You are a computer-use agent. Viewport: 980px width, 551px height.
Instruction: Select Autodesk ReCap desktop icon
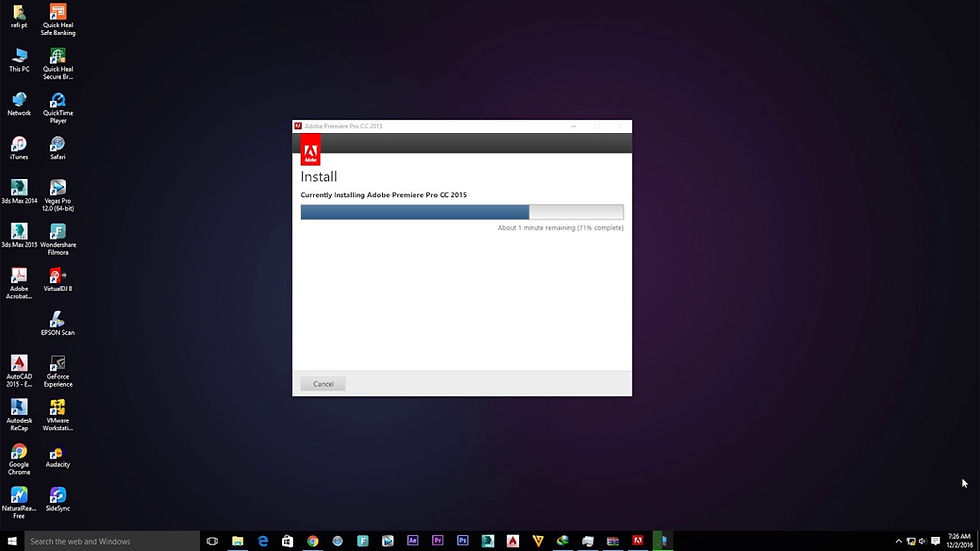[19, 414]
